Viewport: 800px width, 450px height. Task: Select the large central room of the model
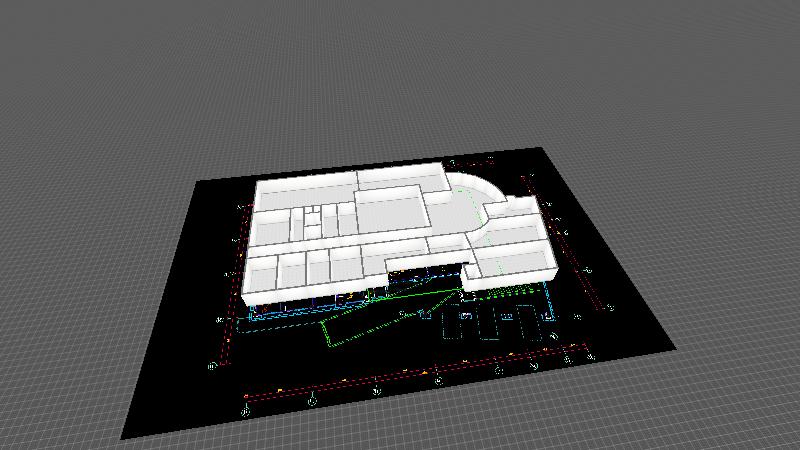(x=390, y=208)
